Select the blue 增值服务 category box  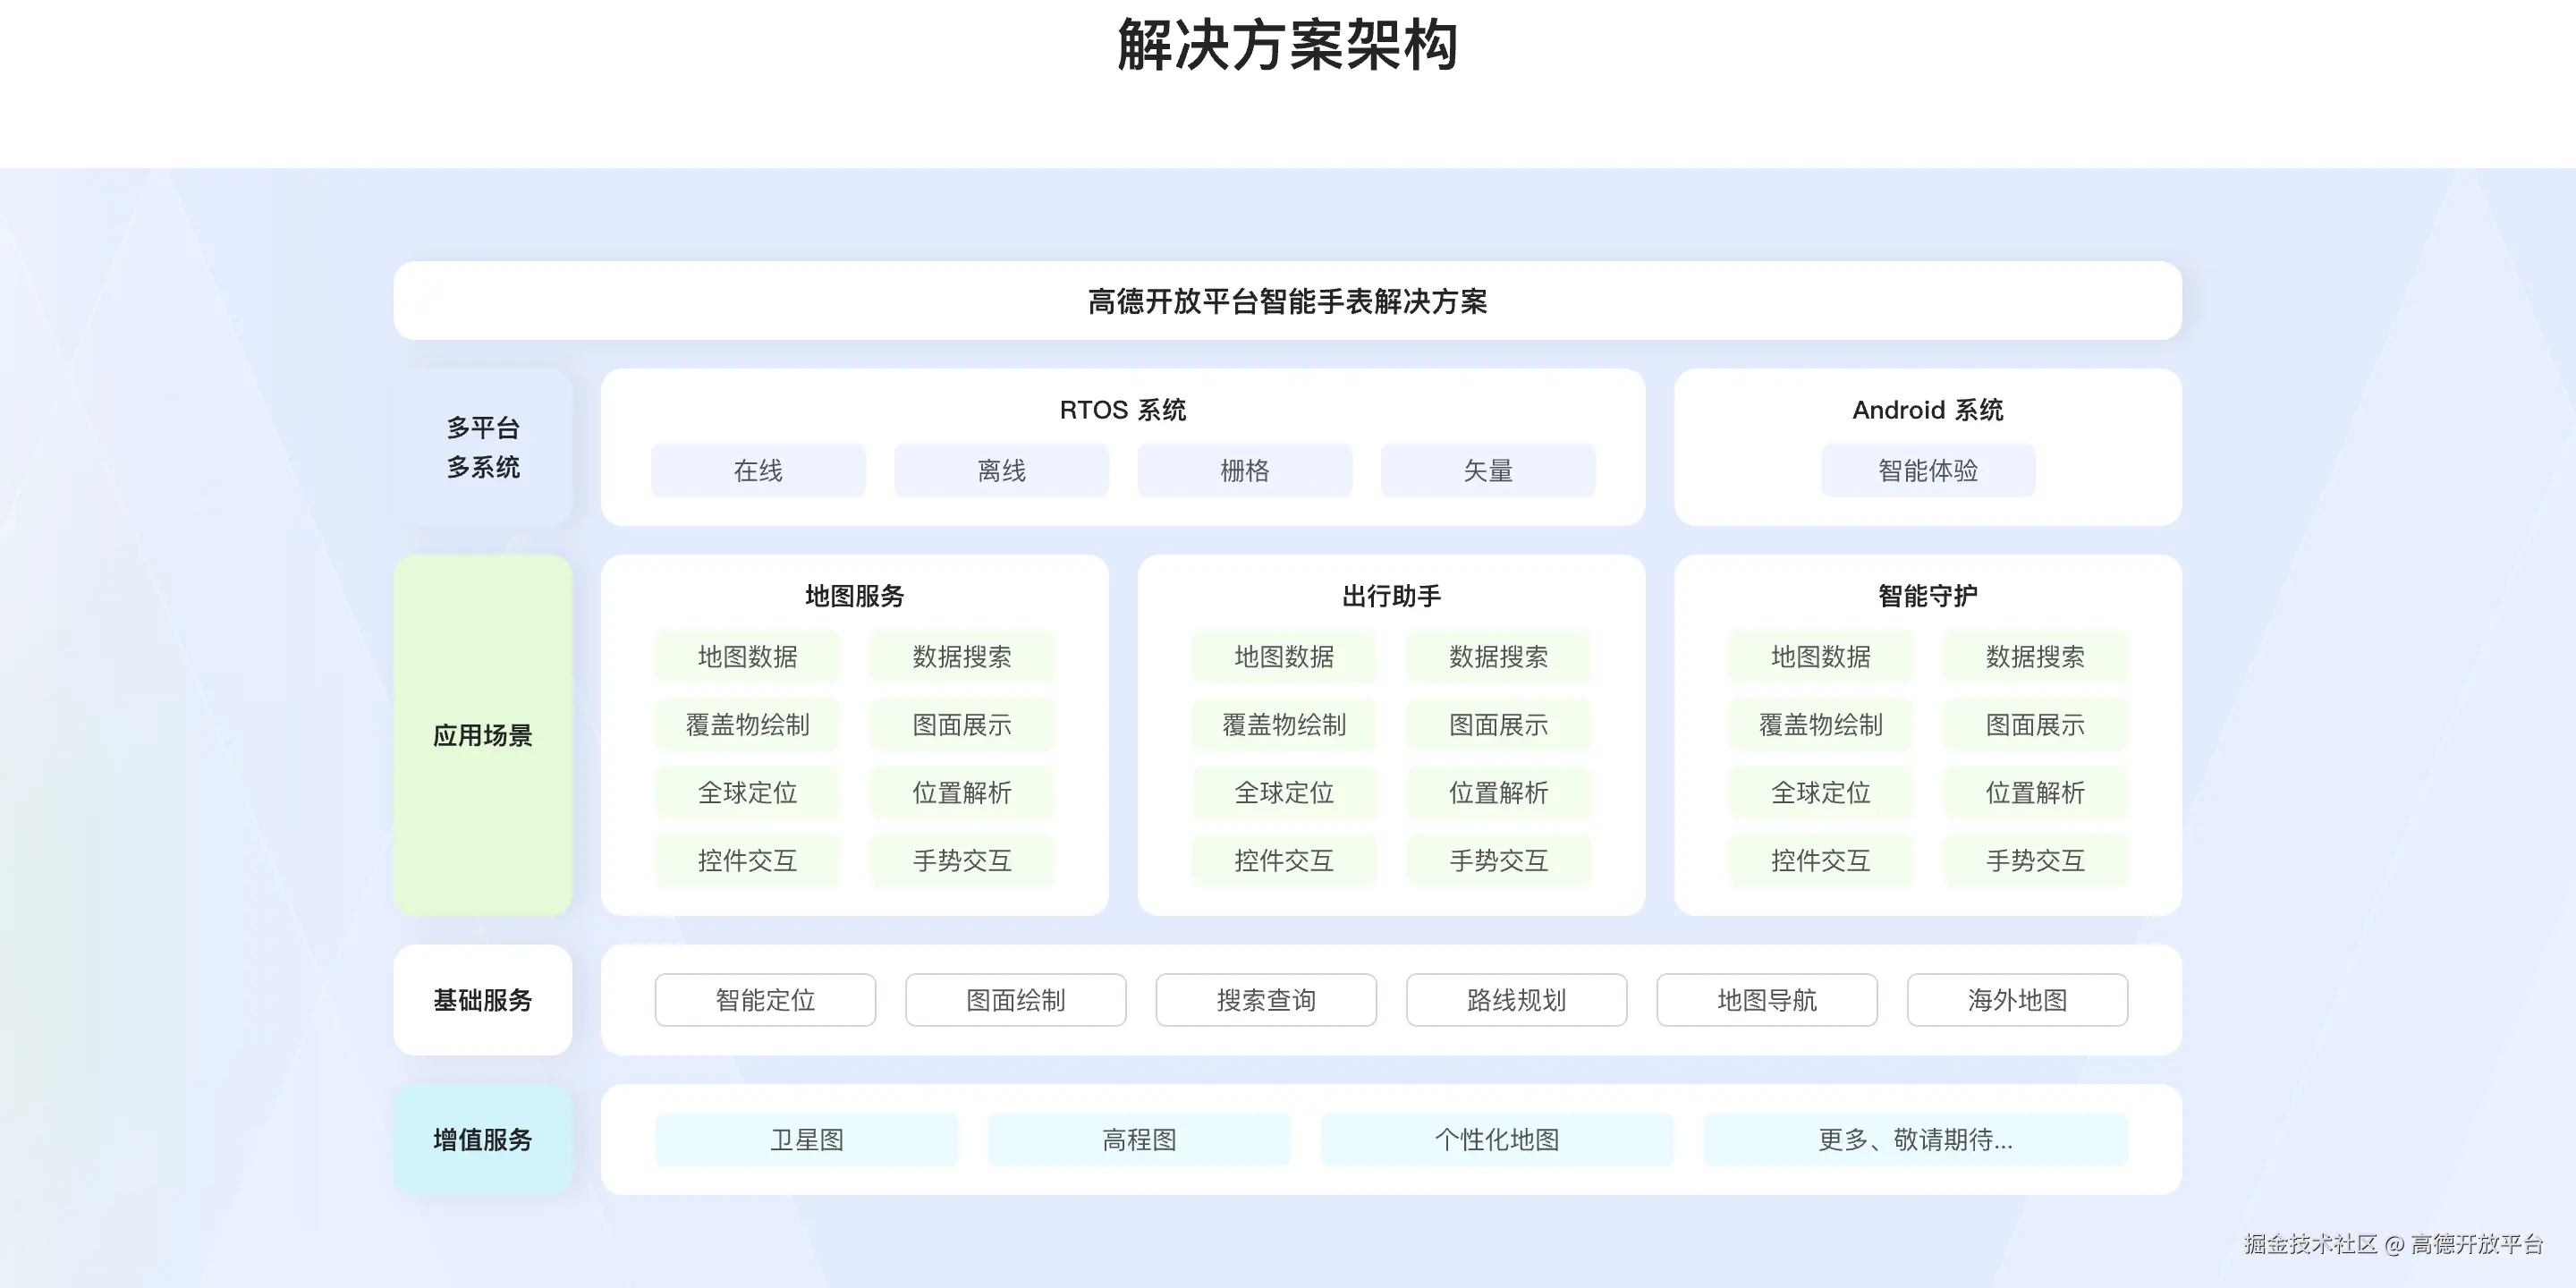point(483,1139)
